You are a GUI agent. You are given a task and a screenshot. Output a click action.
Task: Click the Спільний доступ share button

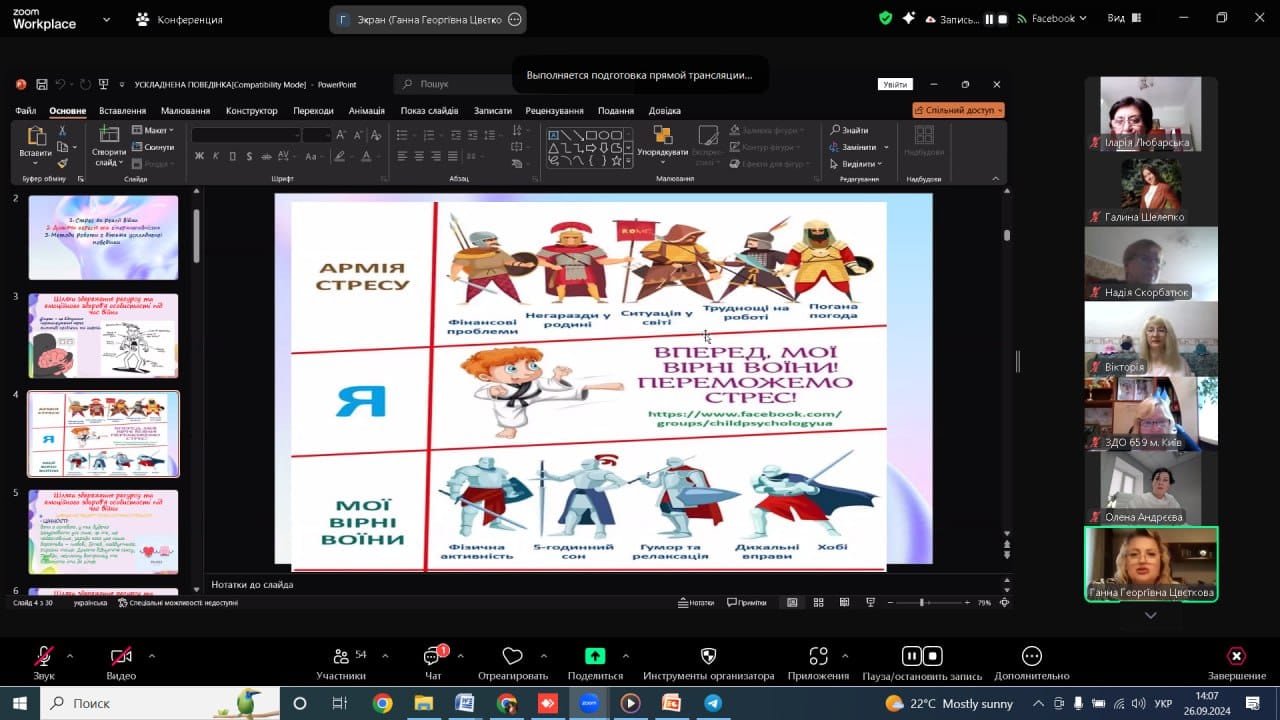(x=958, y=110)
